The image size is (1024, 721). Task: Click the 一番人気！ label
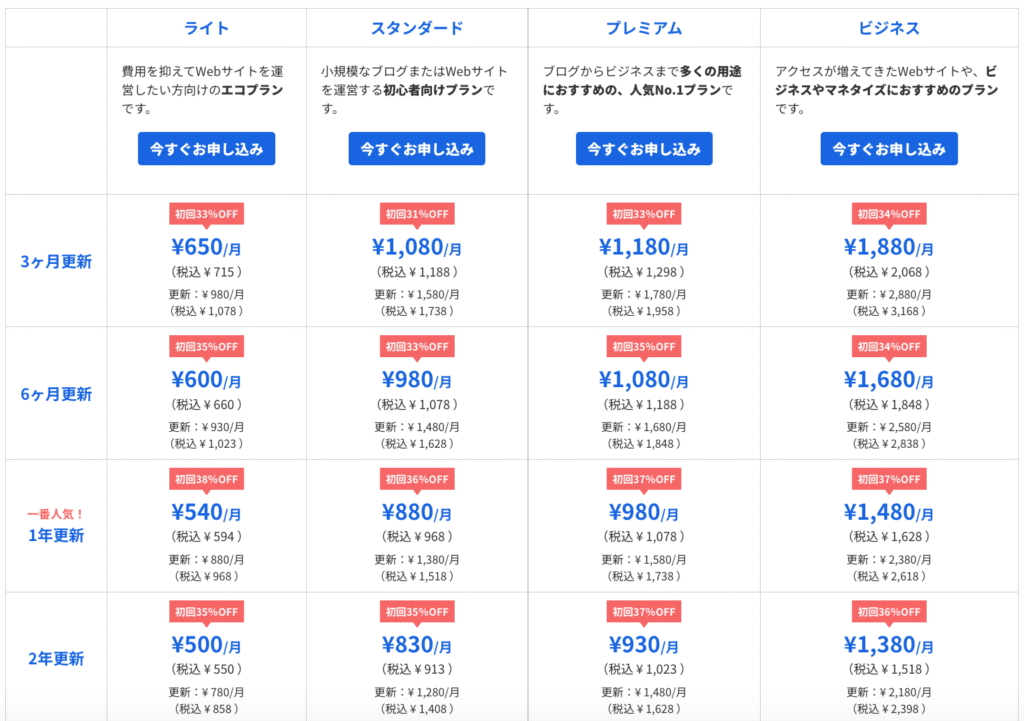pos(56,515)
